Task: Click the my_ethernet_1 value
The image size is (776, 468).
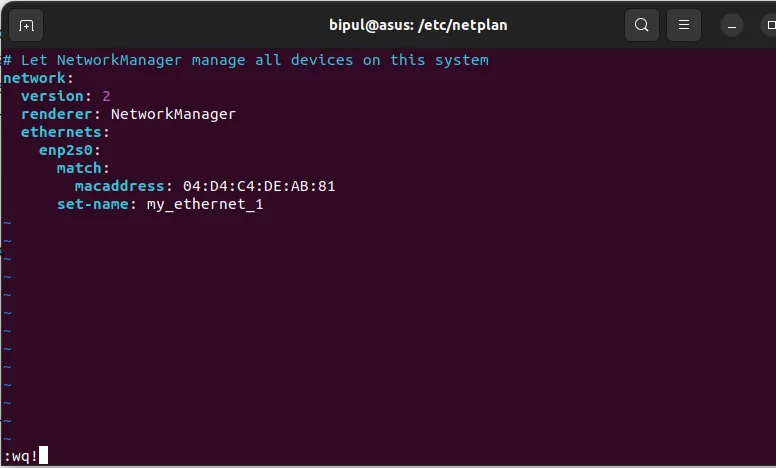Action: pyautogui.click(x=205, y=204)
